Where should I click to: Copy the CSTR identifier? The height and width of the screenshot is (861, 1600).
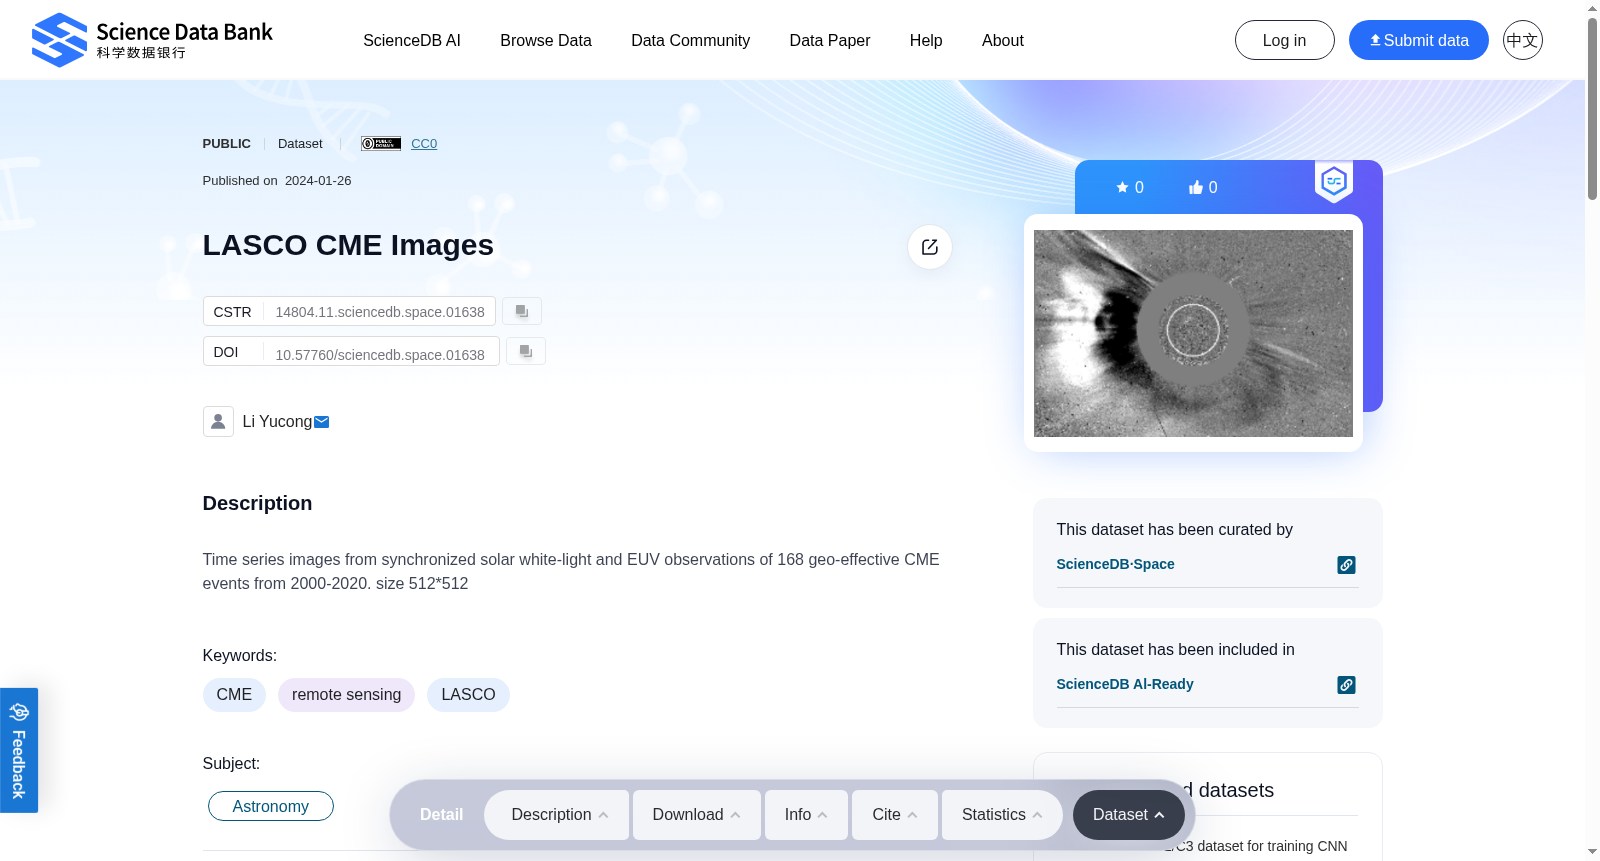[522, 311]
